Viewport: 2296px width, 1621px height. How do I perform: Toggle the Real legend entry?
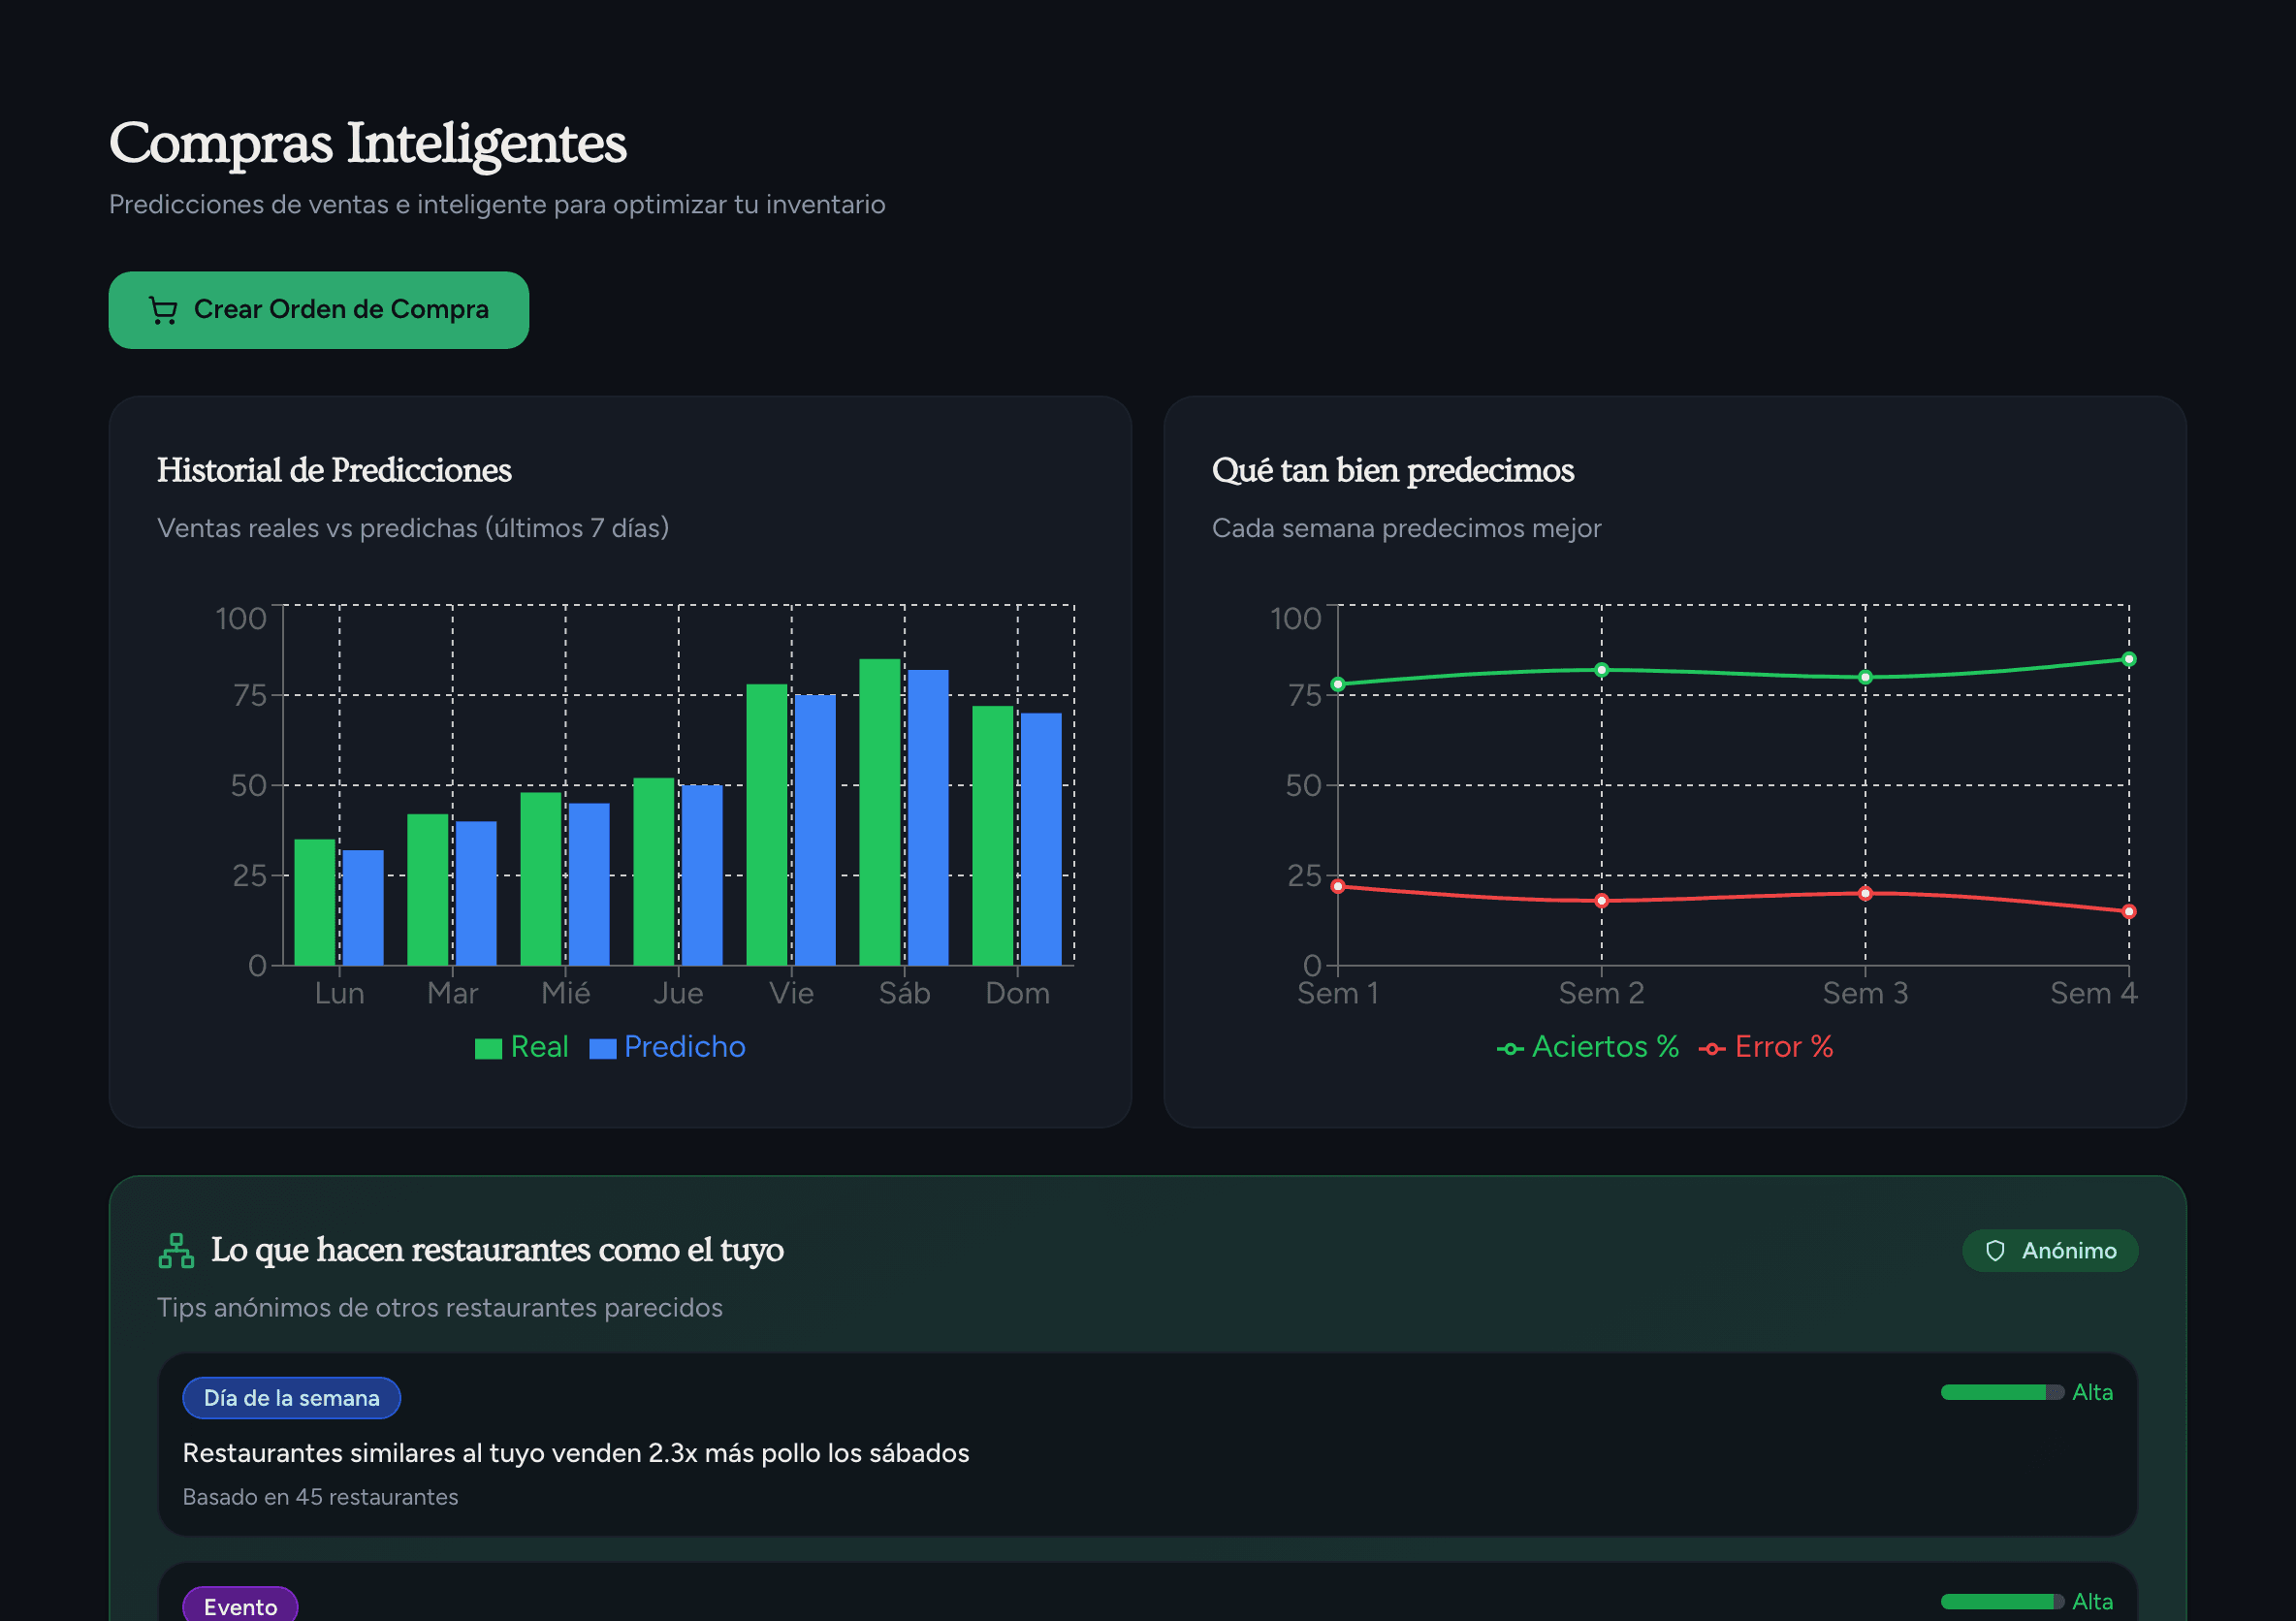click(521, 1047)
